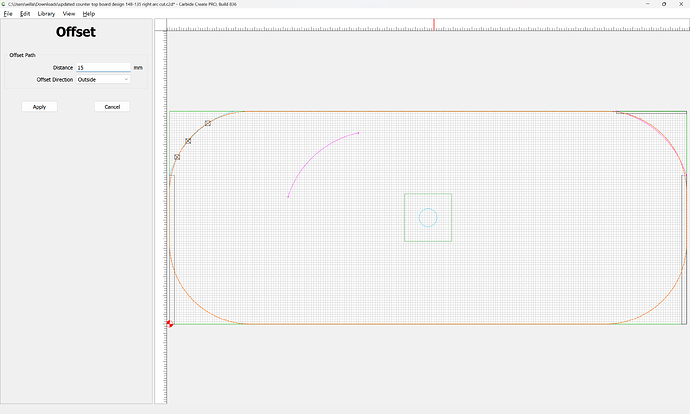
Task: Select the narrow rectangle on the right edge
Action: [684, 248]
